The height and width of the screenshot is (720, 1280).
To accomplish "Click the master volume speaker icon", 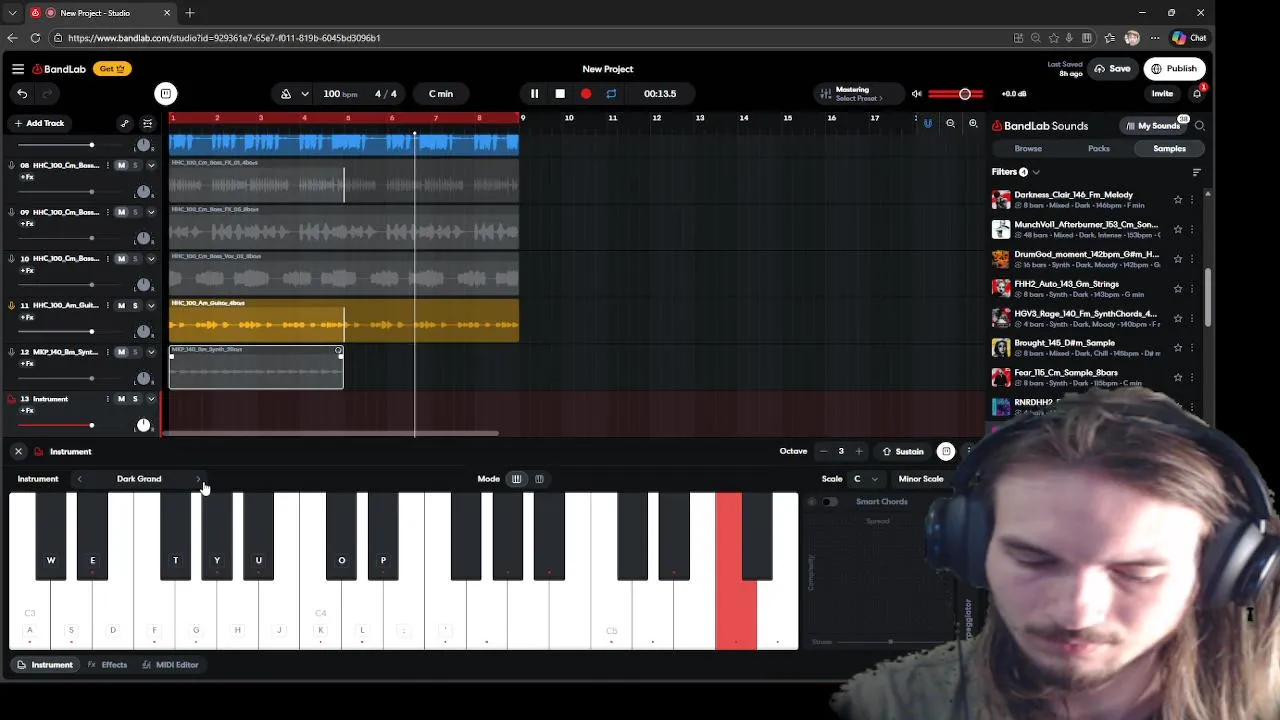I will click(916, 94).
